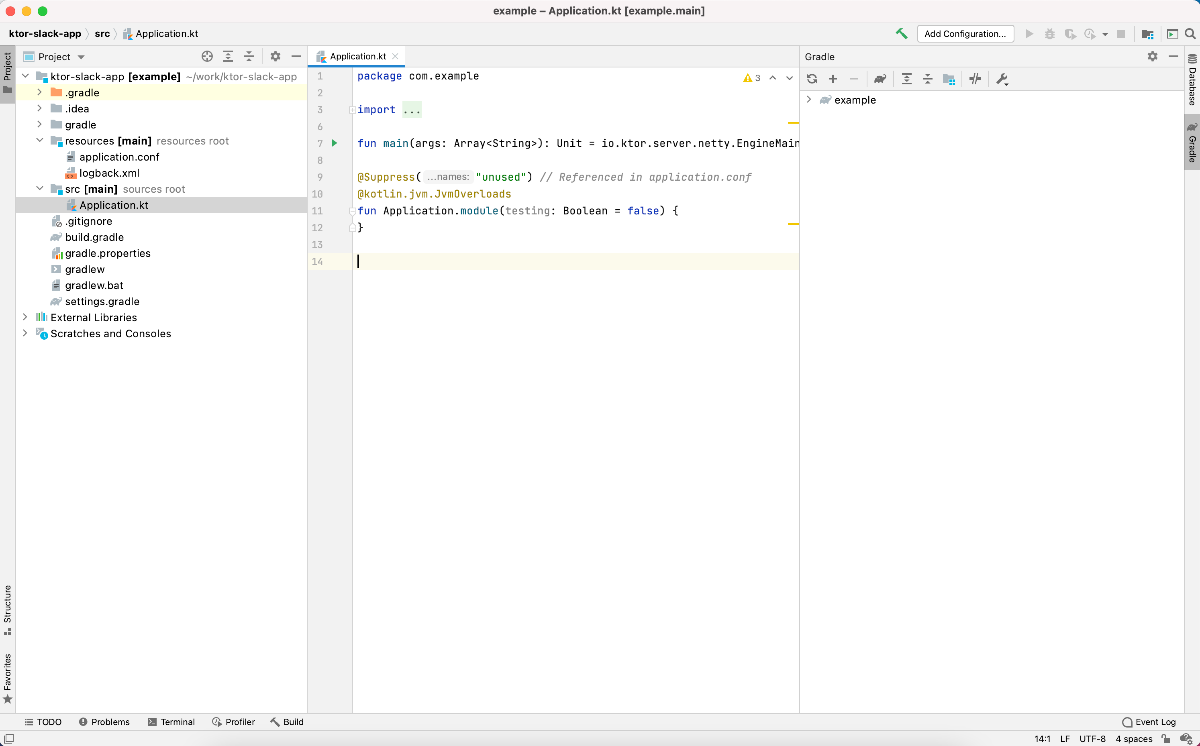Screen dimensions: 1200x746
Task: Open Project panel gear options
Action: [275, 57]
